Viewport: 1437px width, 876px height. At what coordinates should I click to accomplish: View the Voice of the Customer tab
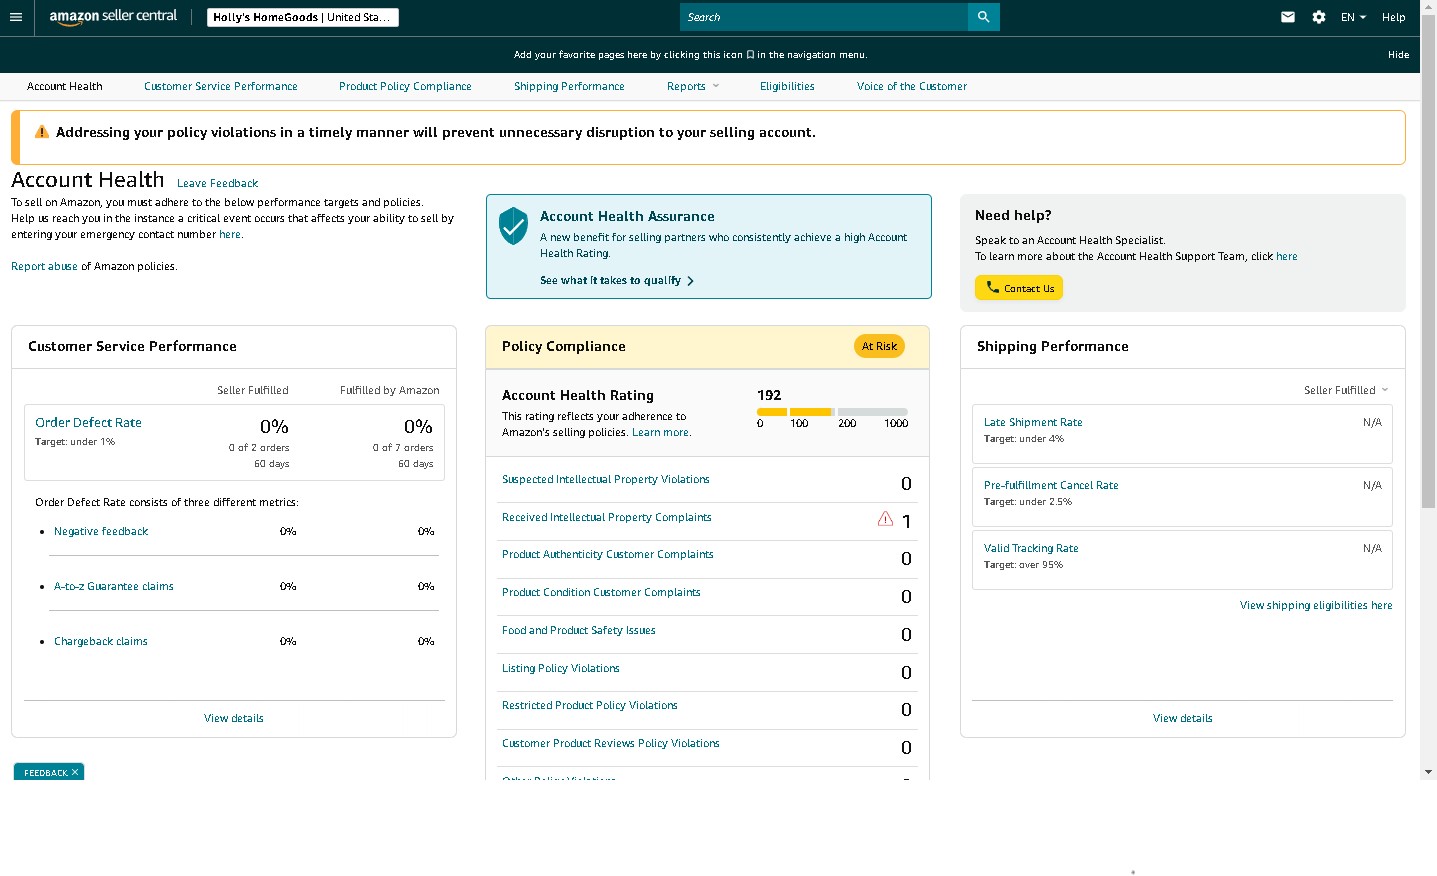[912, 87]
